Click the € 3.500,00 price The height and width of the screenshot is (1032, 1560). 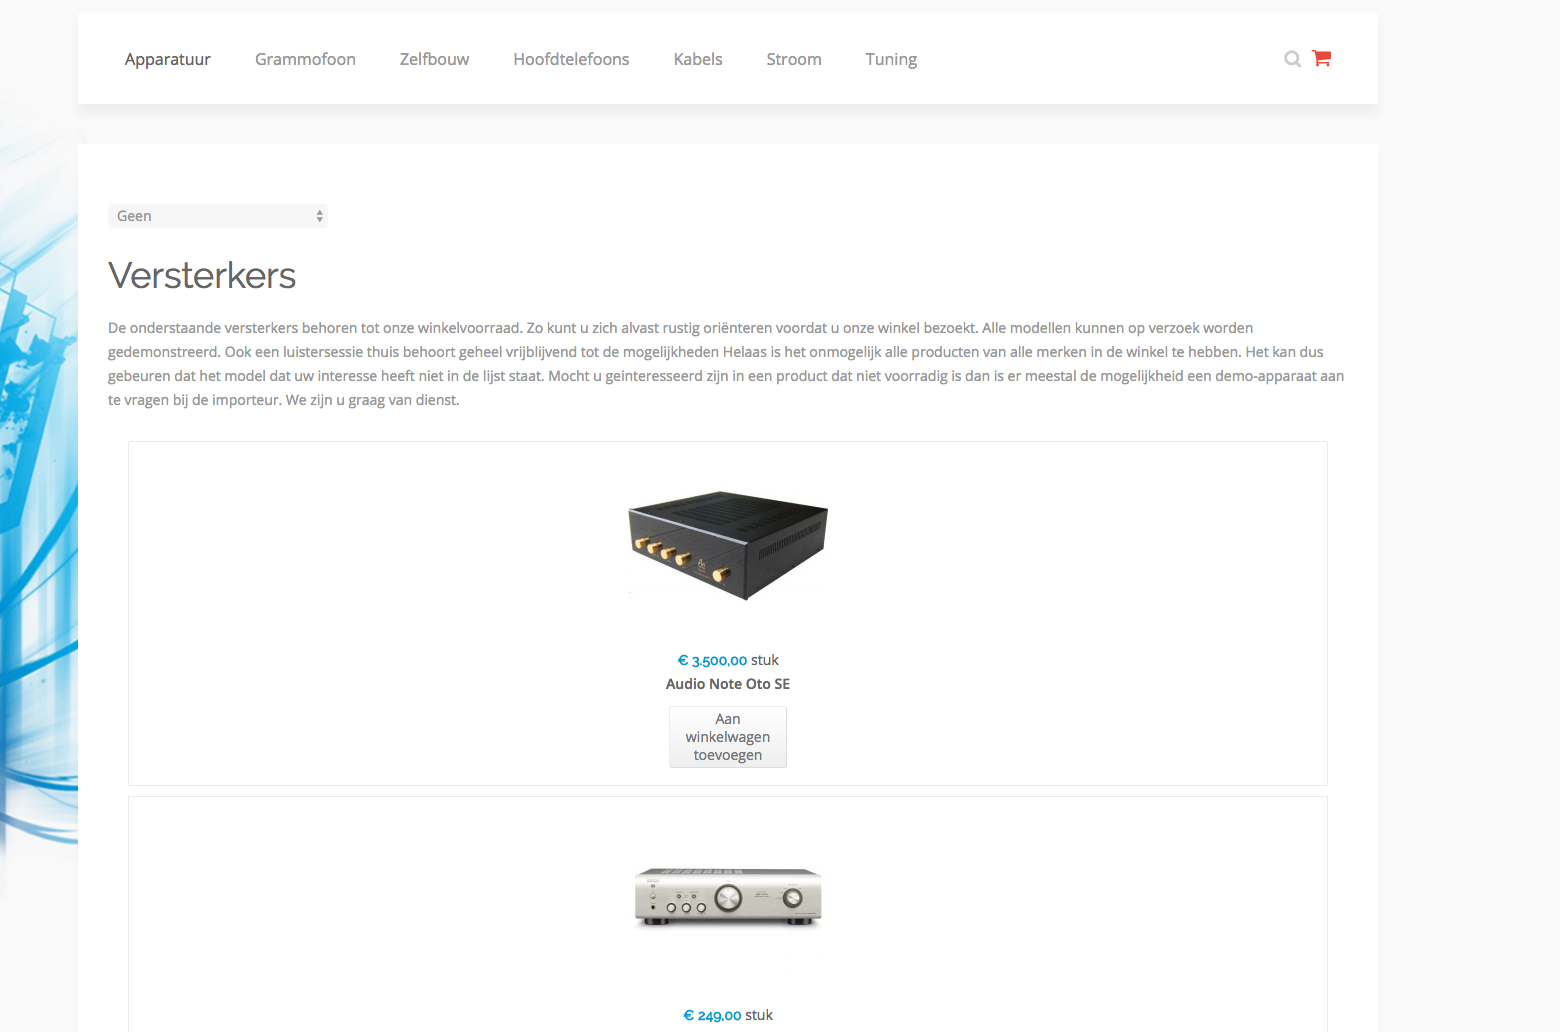(712, 660)
